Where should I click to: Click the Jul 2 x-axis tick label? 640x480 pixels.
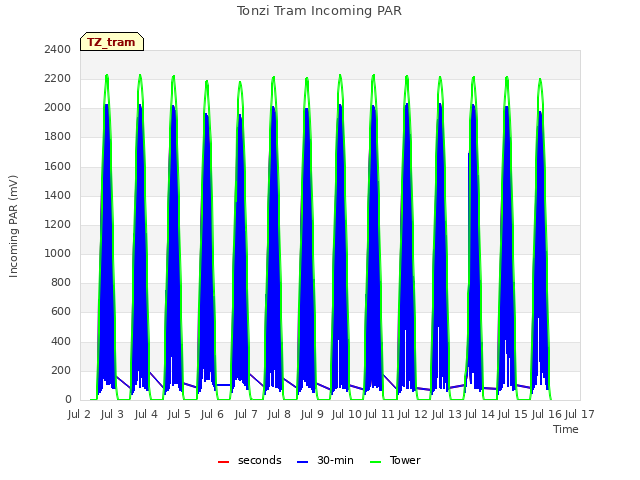[x=79, y=414]
